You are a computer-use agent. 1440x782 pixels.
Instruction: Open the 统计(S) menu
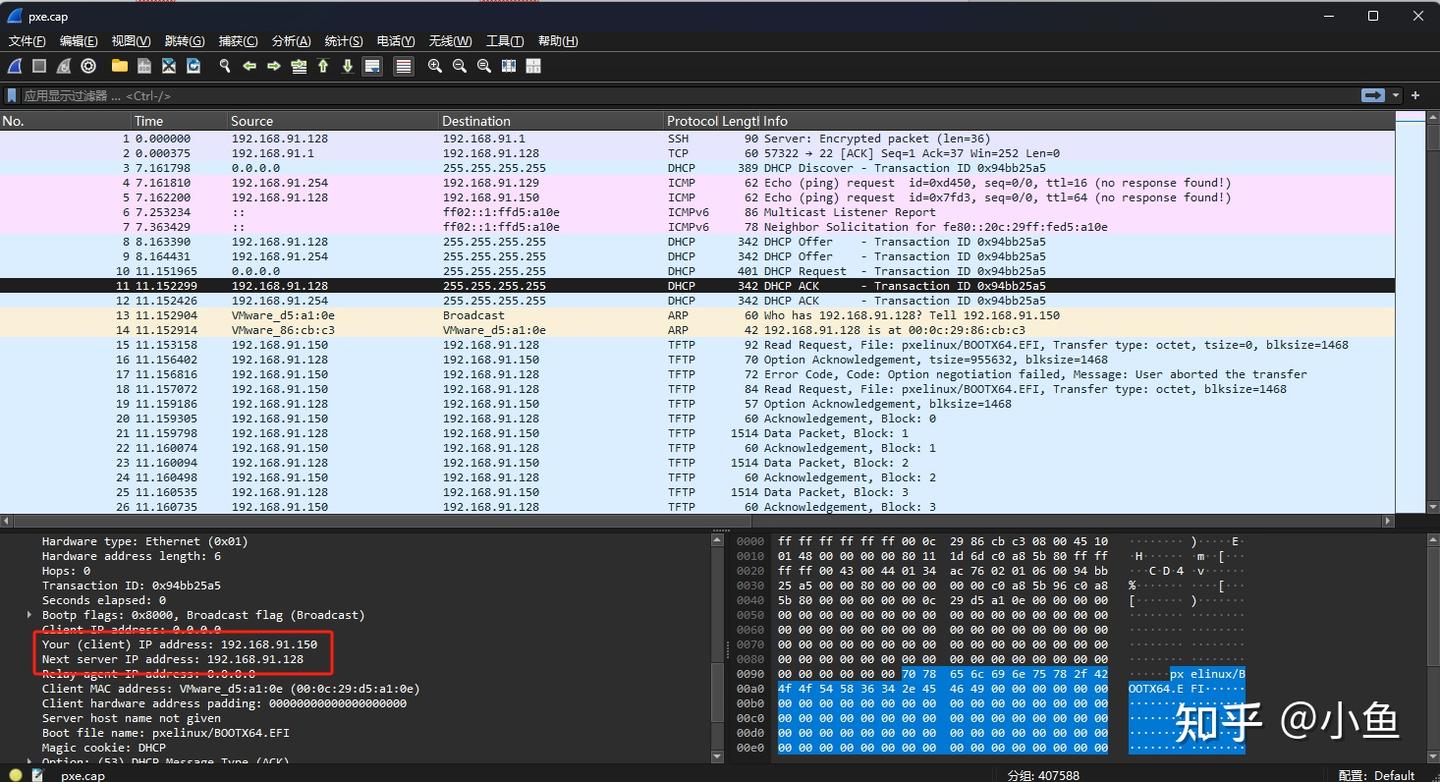tap(344, 41)
